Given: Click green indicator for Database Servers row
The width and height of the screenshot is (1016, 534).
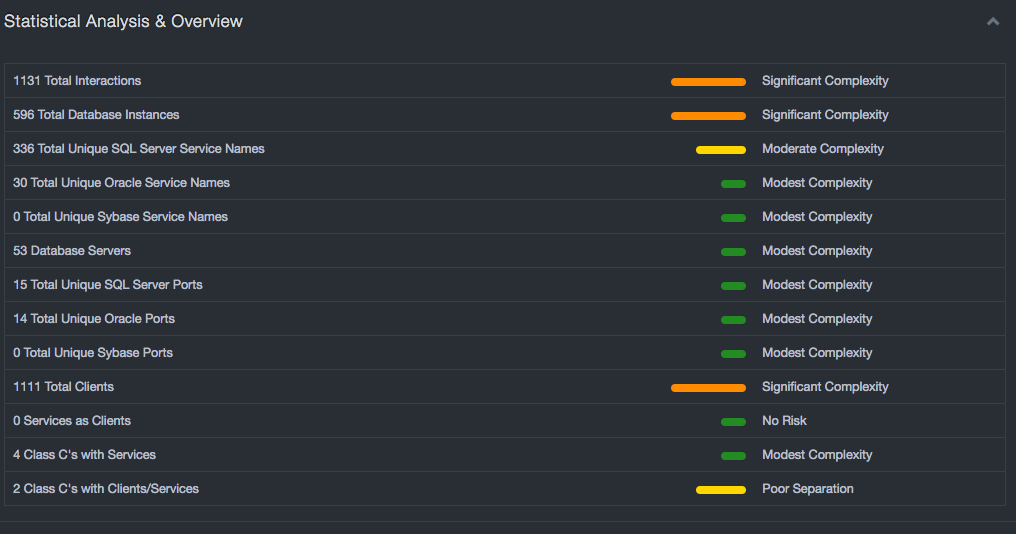Looking at the screenshot, I should point(733,252).
